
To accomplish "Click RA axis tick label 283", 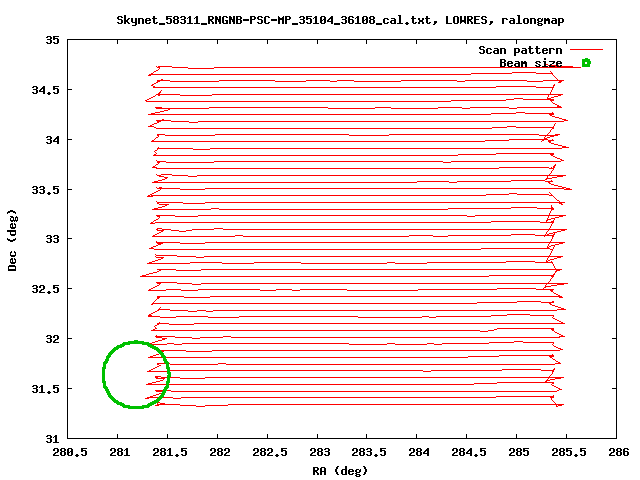I will 320,452.
